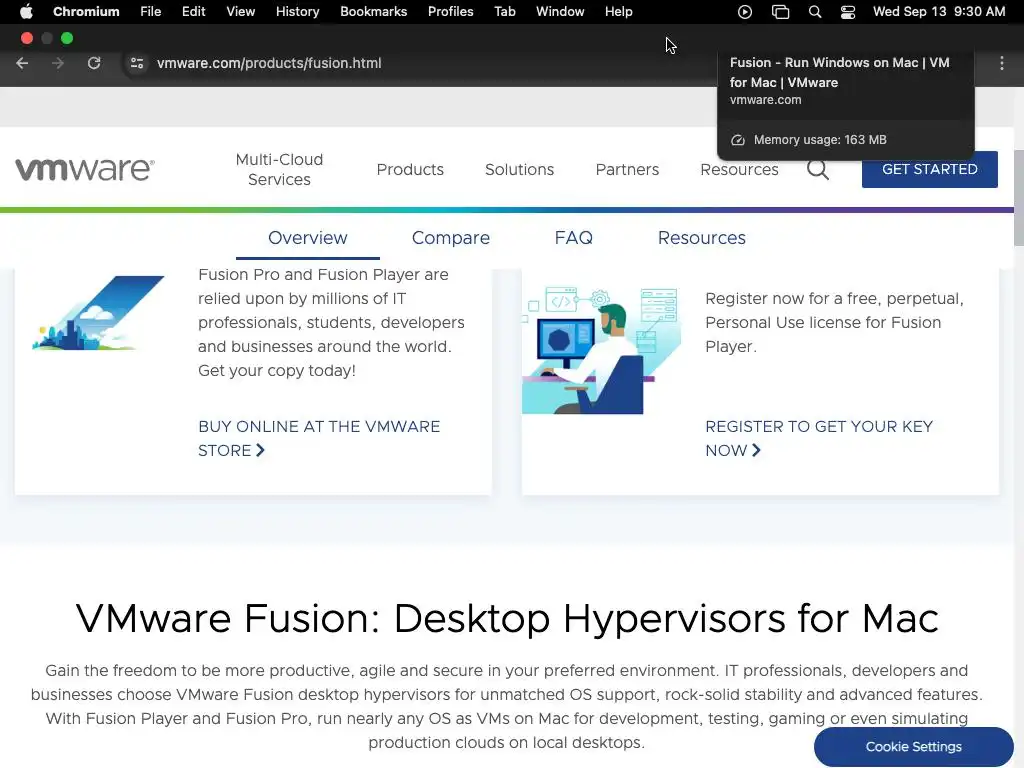Open the View menu
1024x768 pixels.
tap(240, 12)
